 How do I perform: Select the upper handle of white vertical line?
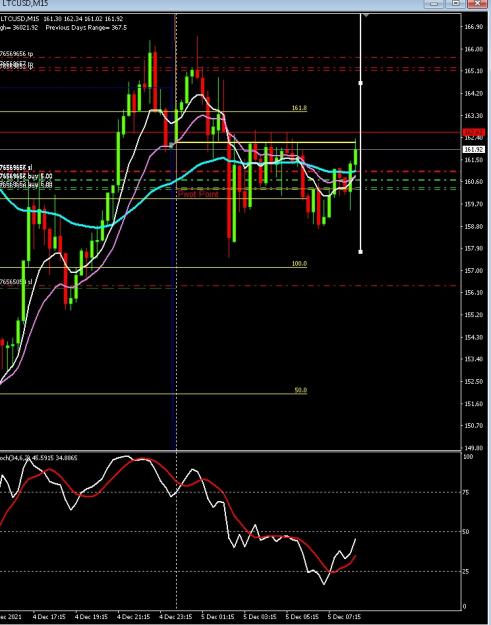tap(361, 83)
